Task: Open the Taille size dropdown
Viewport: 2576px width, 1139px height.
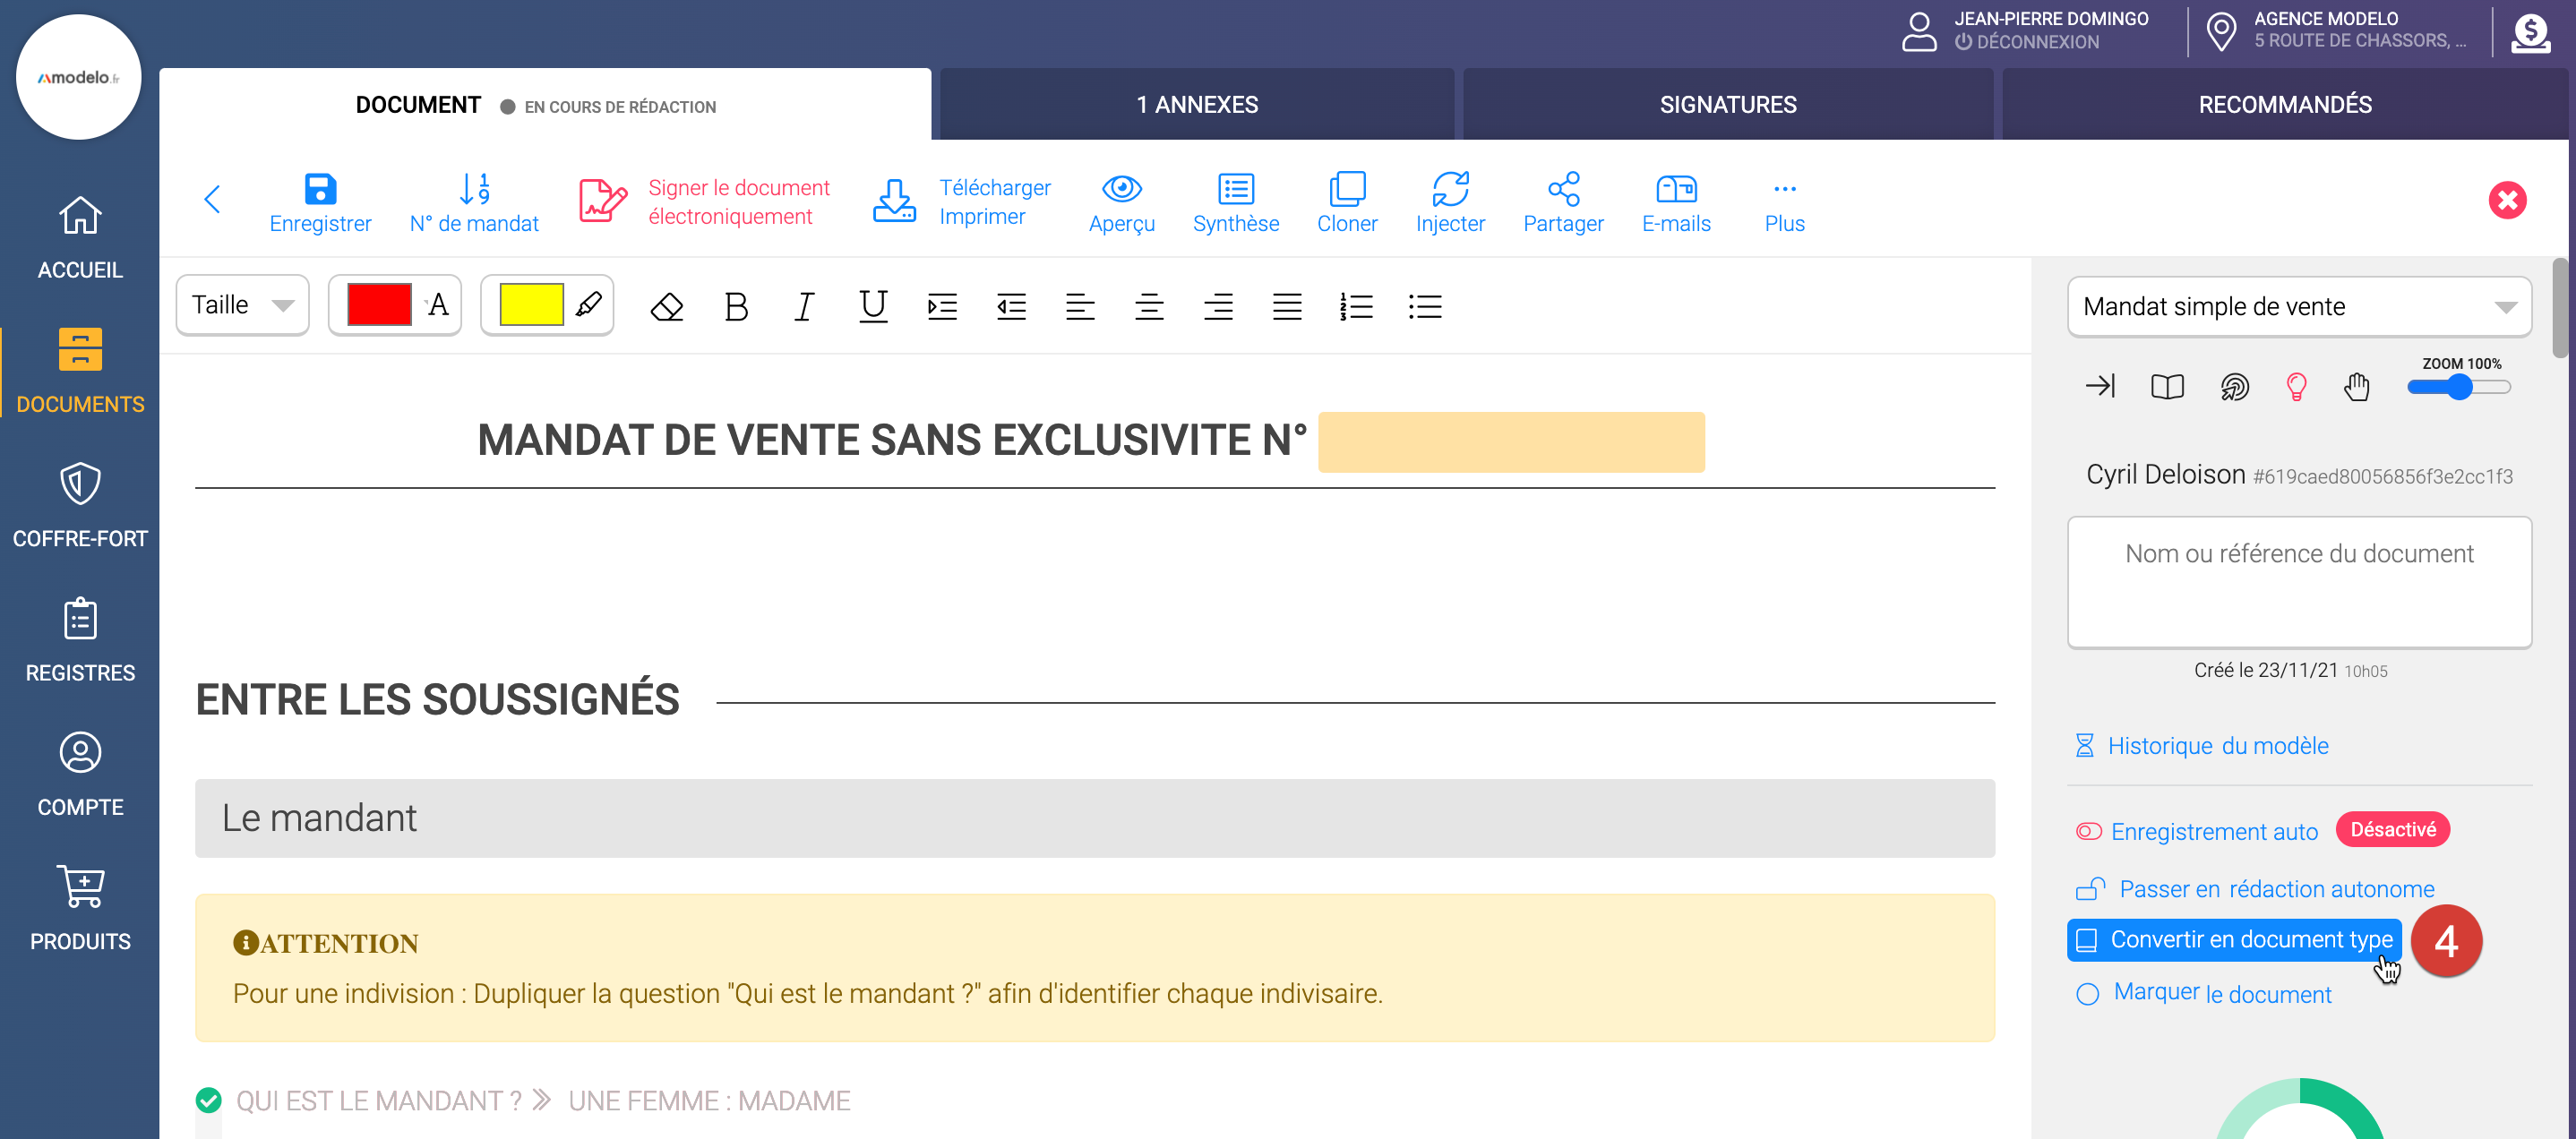Action: [242, 305]
